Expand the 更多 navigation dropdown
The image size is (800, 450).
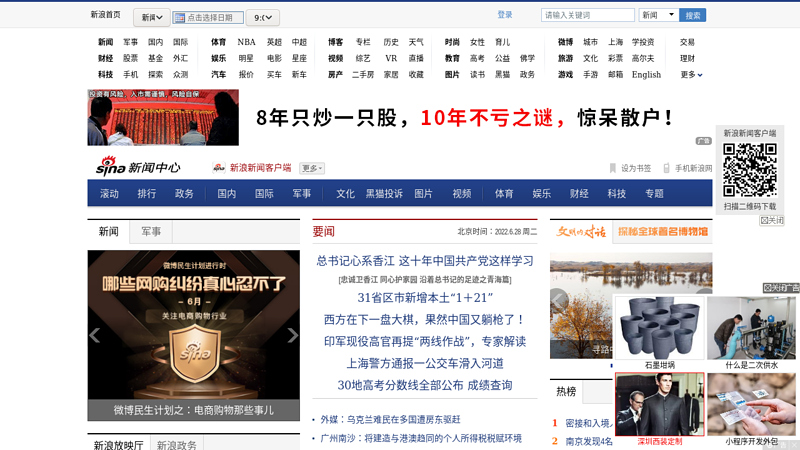coord(691,74)
